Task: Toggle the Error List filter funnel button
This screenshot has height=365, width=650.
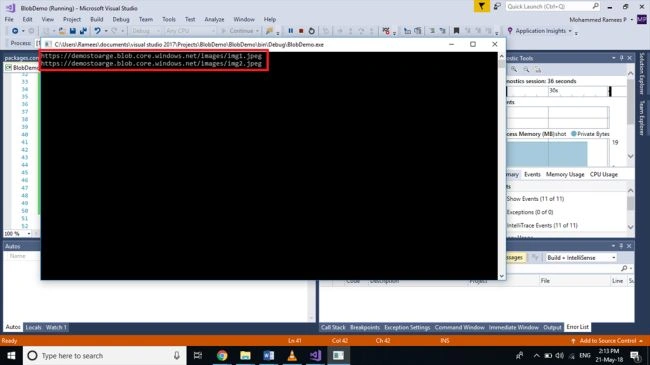Action: (x=535, y=258)
